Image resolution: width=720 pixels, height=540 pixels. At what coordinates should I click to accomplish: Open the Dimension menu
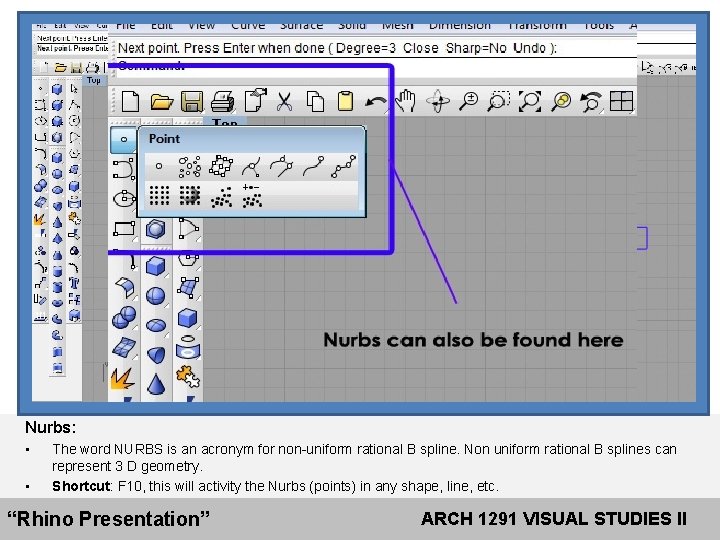tap(460, 25)
